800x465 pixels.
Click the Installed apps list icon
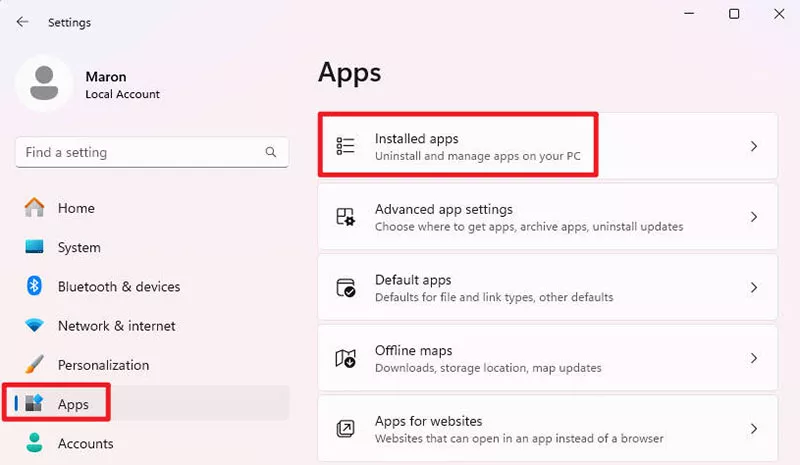(x=345, y=146)
